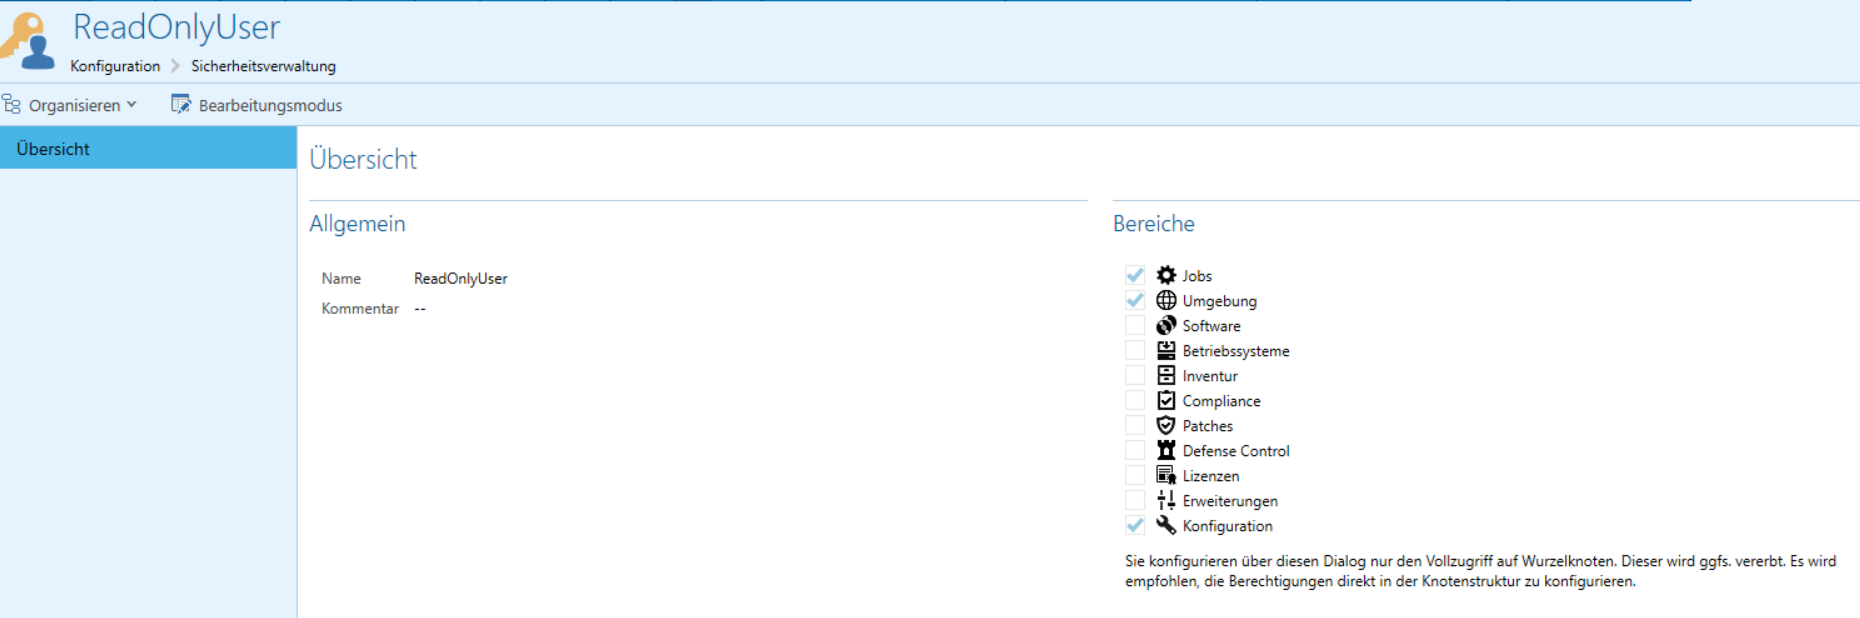Open the Organisieren dropdown menu
The width and height of the screenshot is (1860, 618).
tap(71, 105)
